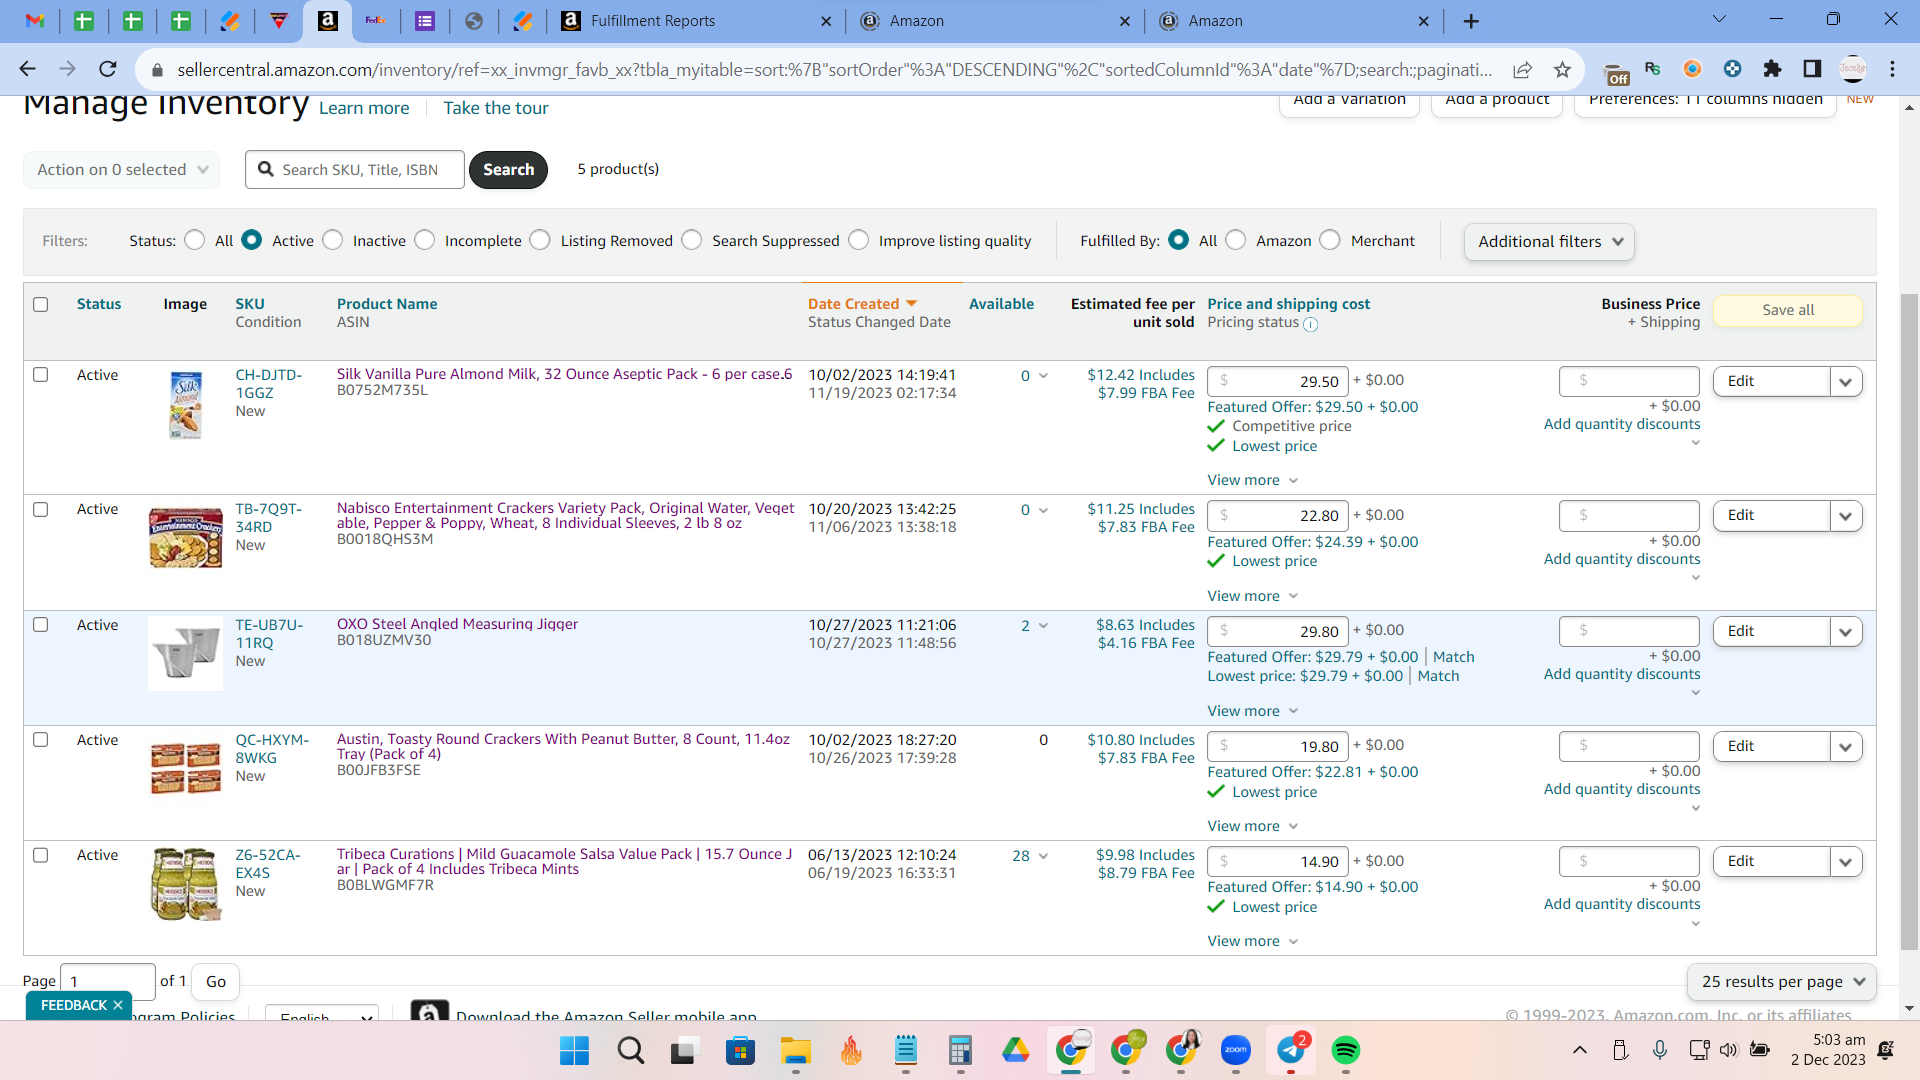This screenshot has height=1080, width=1920.
Task: Open the purple list-icon pinned tab
Action: pos(425,21)
